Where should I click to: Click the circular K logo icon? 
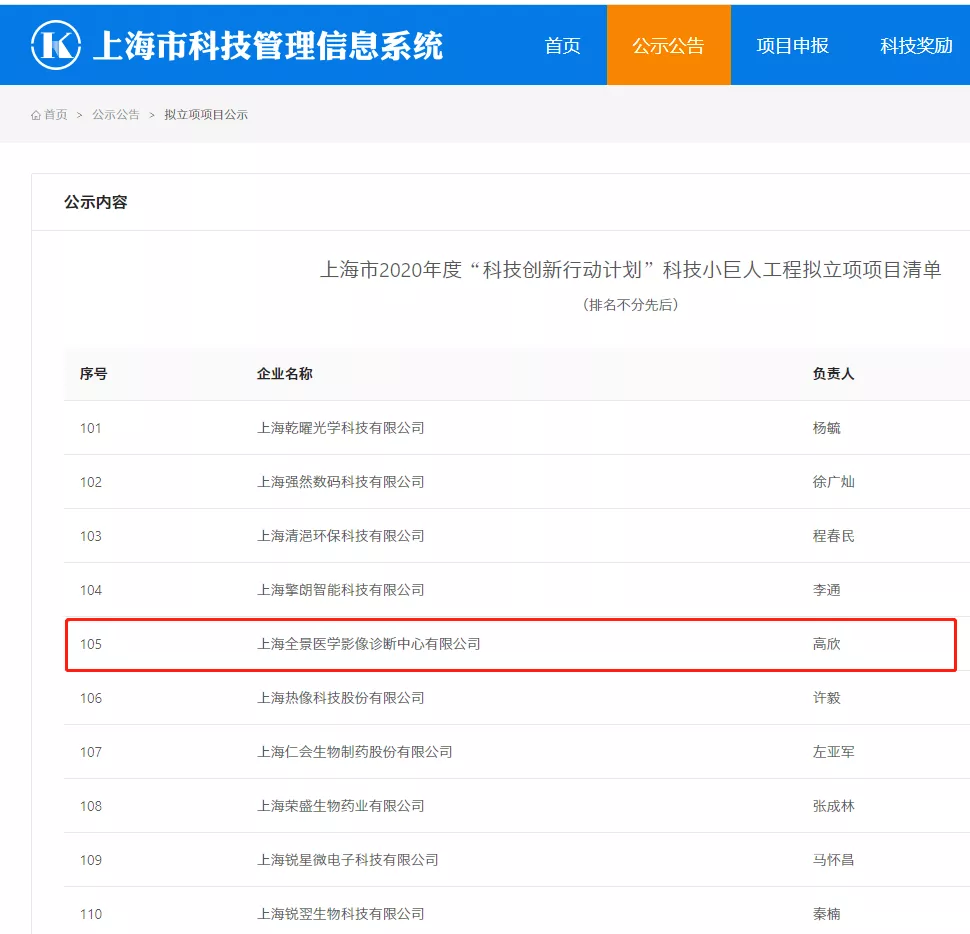(x=55, y=45)
